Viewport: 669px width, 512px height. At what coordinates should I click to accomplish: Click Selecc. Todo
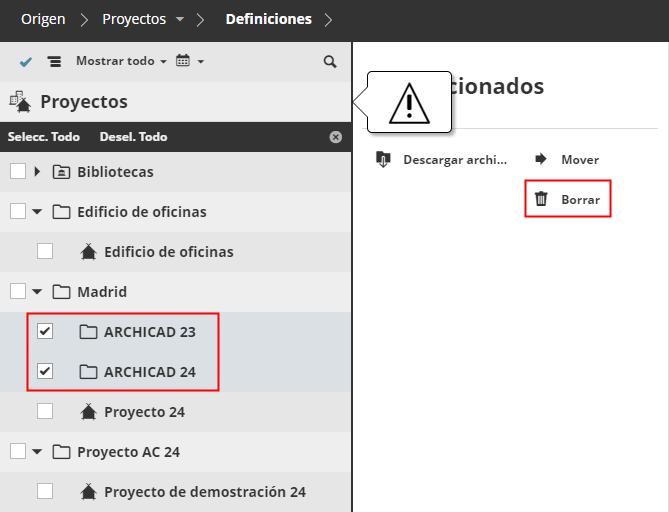44,137
